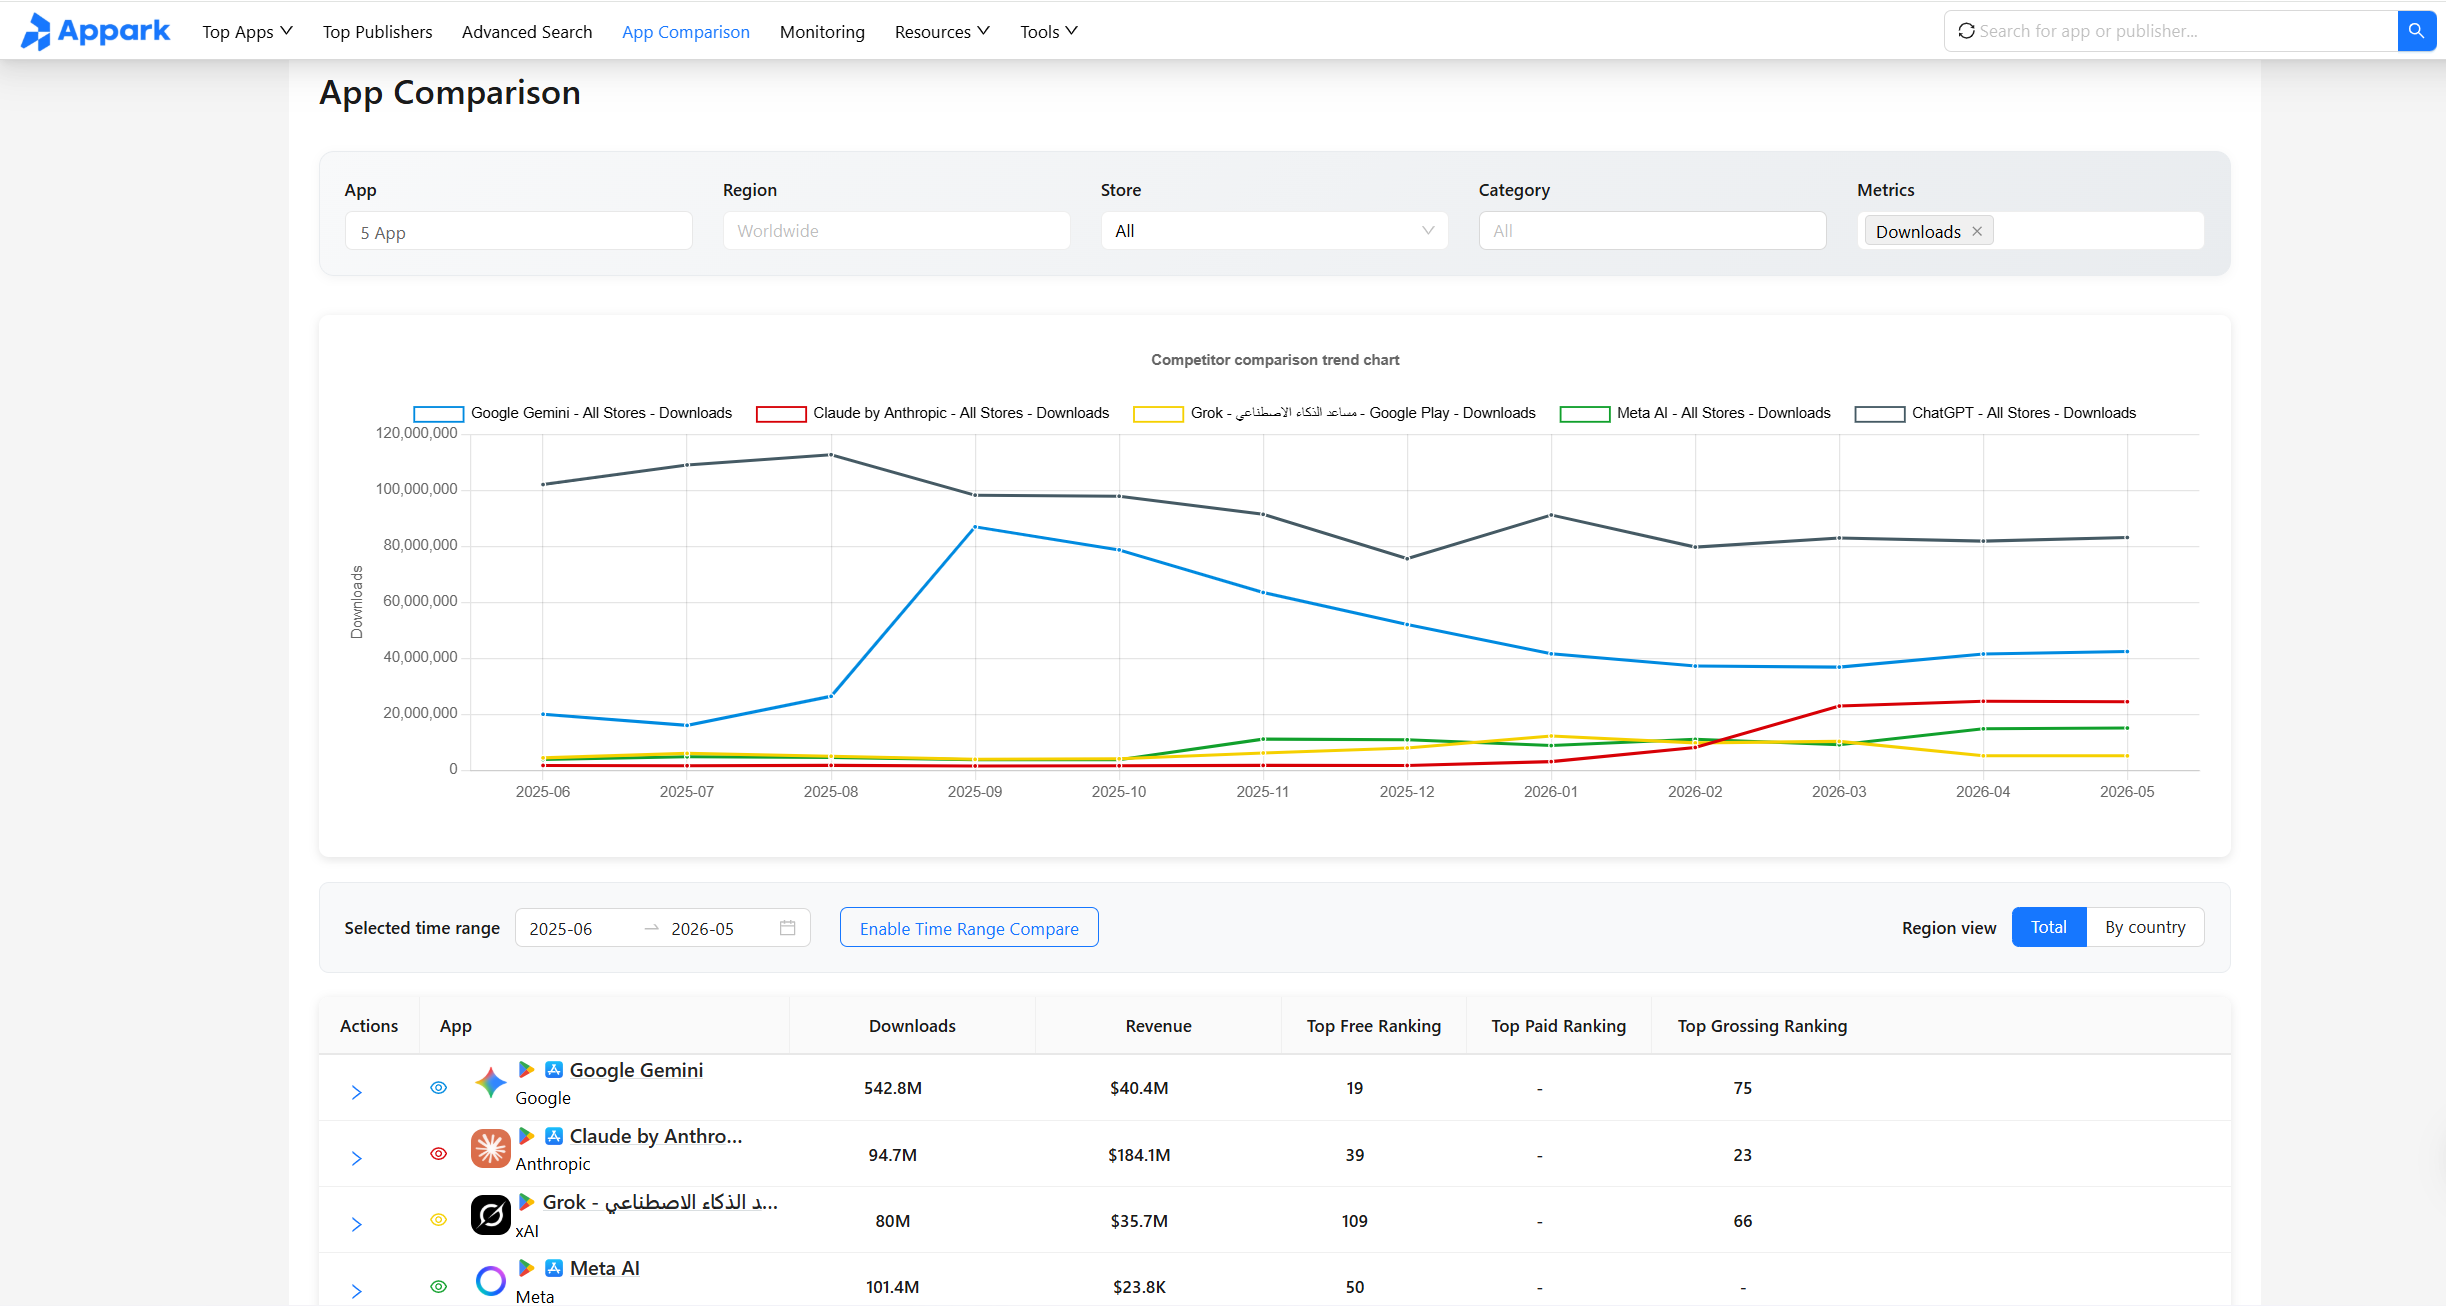Click App Store icon beside Meta AI
The image size is (2446, 1306).
[x=554, y=1268]
